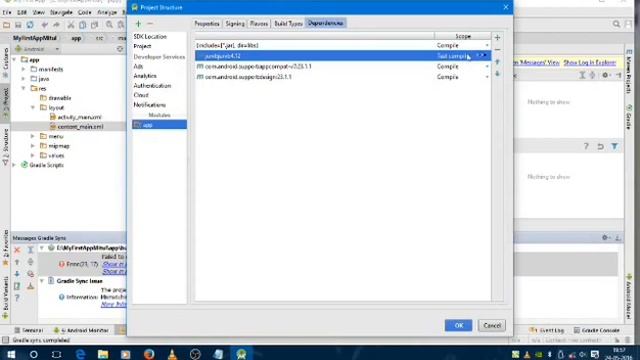Image resolution: width=640 pixels, height=360 pixels.
Task: Open scope dropdown for appcompat-v7 dependency
Action: point(487,67)
